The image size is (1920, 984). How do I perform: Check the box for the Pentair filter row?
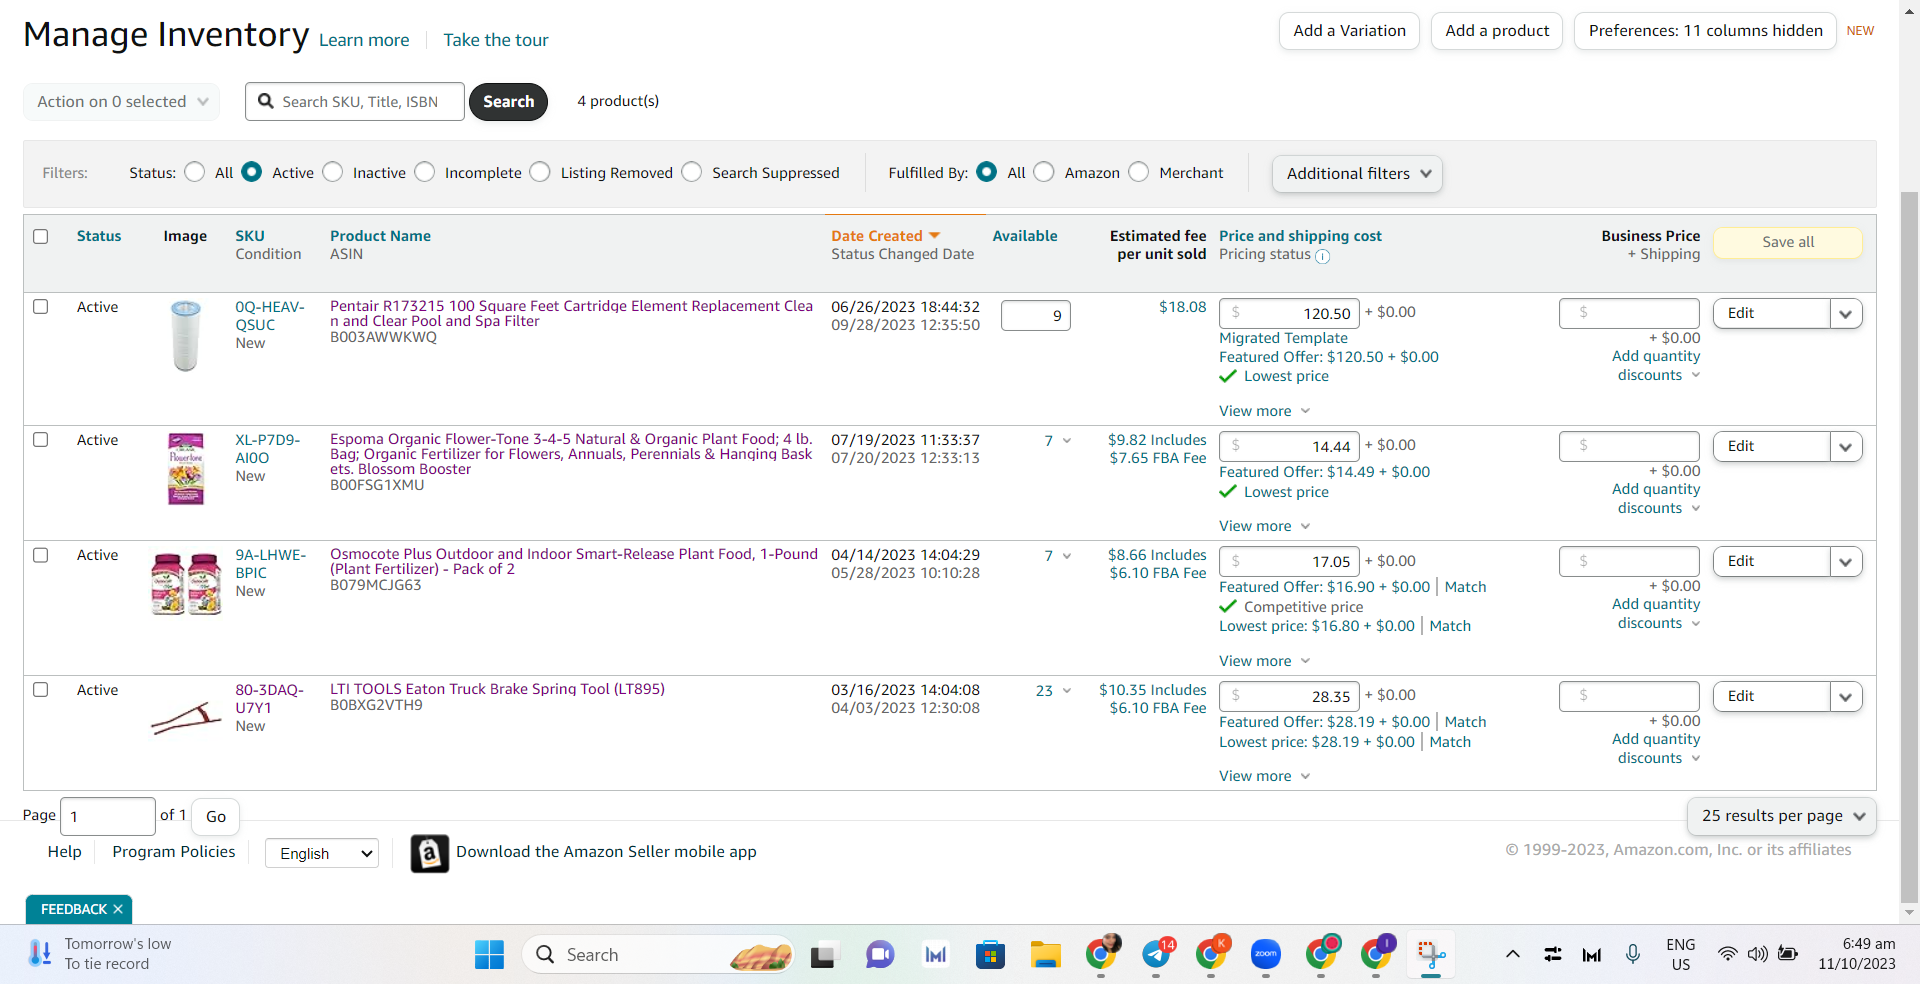pos(41,307)
